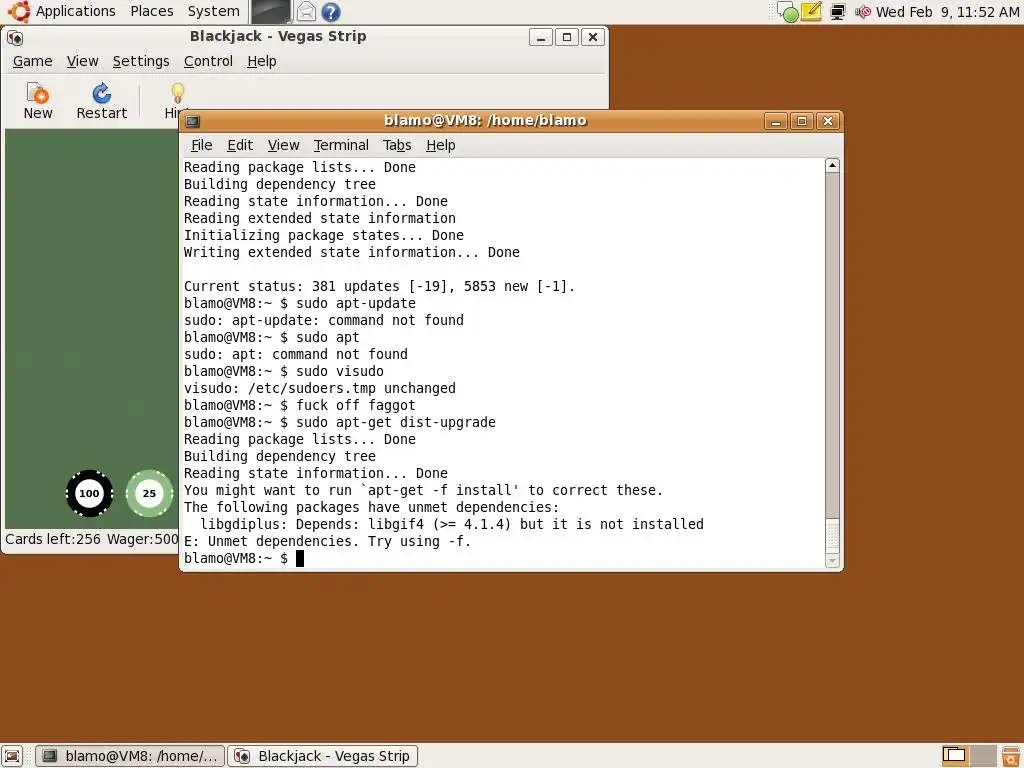This screenshot has height=768, width=1024.
Task: Select the second workspace in workspace switcher
Action: [x=983, y=756]
